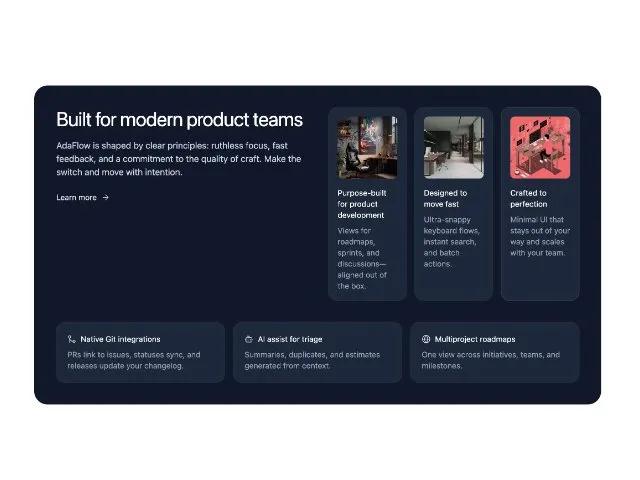The height and width of the screenshot is (480, 640).
Task: Click the Native Git integrations heading
Action: click(x=120, y=339)
